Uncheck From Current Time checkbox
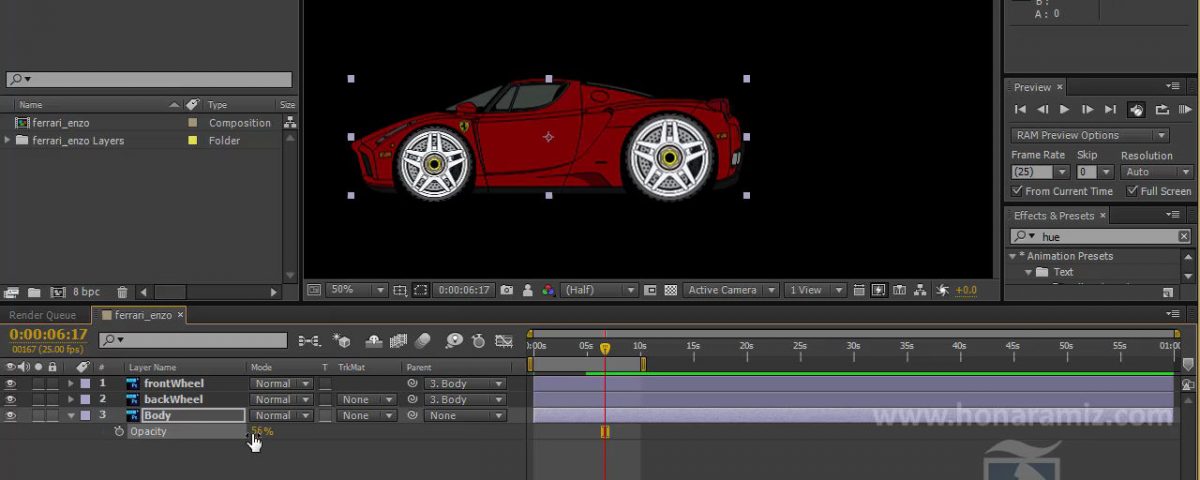This screenshot has height=480, width=1200. tap(1017, 191)
